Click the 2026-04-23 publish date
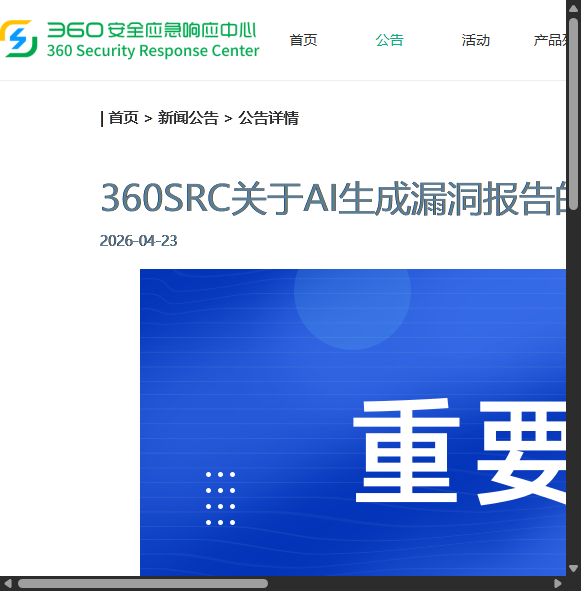Viewport: 581px width, 591px height. coord(138,241)
